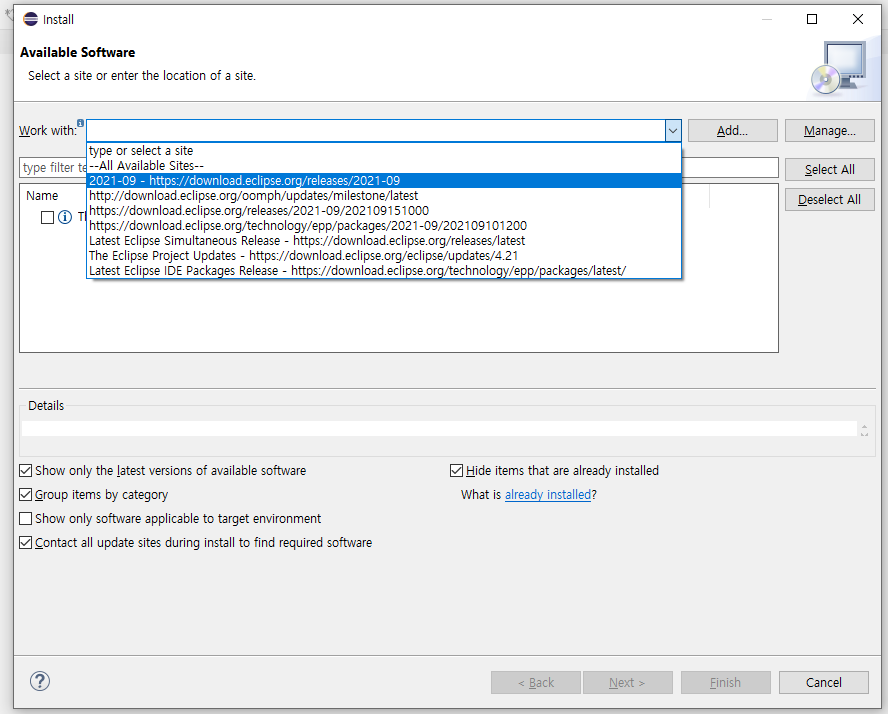Screen dimensions: 888x714
Task: Select '--All Available Sites--' option
Action: (384, 166)
